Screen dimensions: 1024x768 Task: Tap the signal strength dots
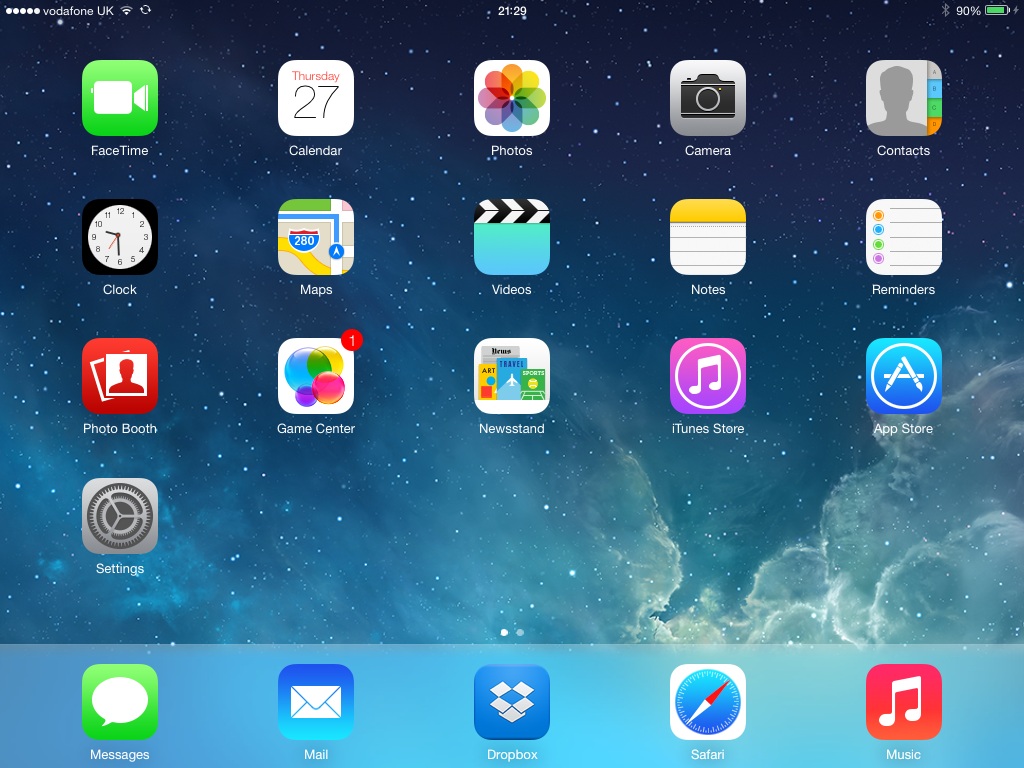[x=23, y=11]
